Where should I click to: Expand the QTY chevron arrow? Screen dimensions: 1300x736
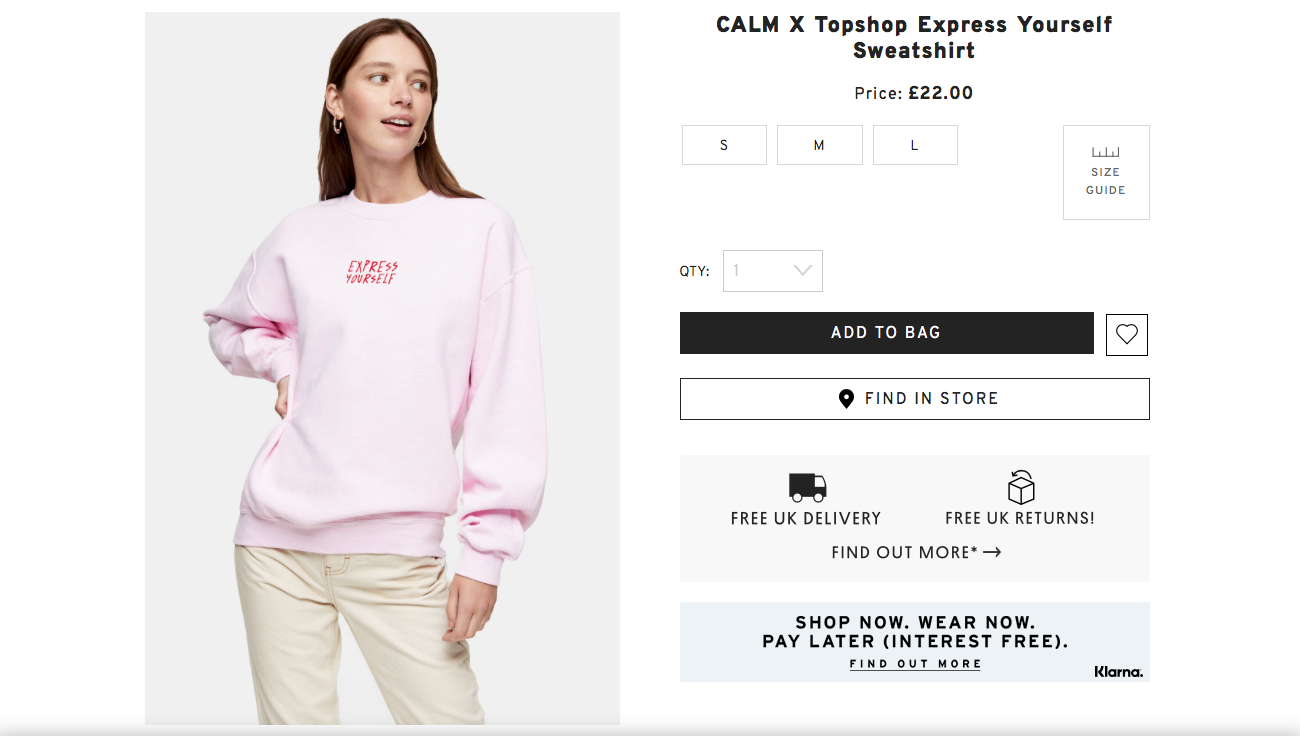pos(802,271)
